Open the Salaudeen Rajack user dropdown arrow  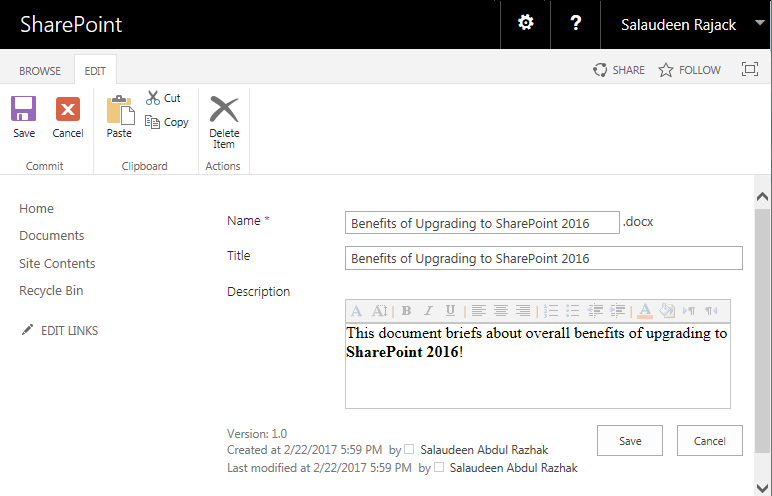coord(760,23)
